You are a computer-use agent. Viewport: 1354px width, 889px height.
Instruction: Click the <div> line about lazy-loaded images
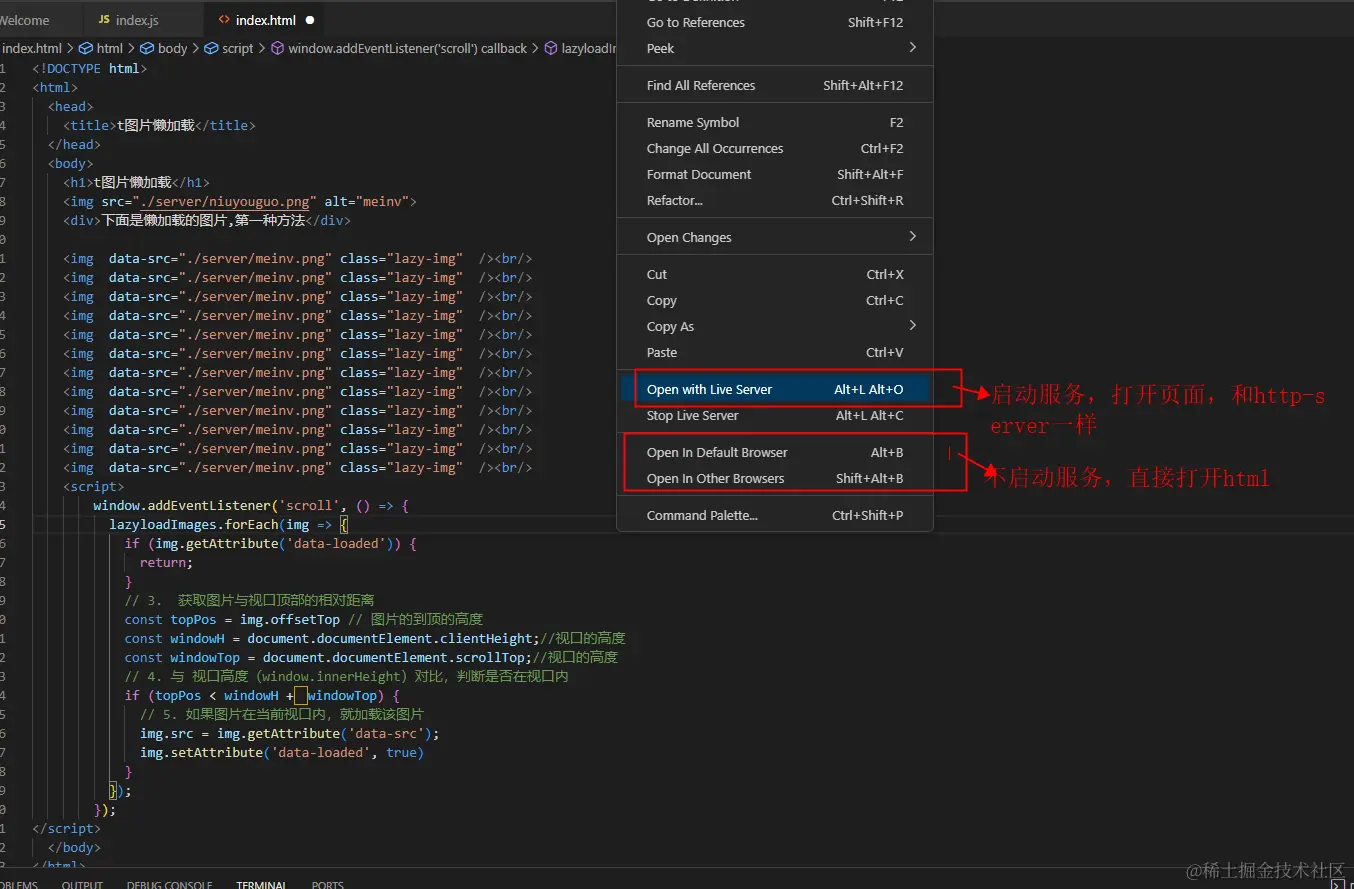(207, 220)
